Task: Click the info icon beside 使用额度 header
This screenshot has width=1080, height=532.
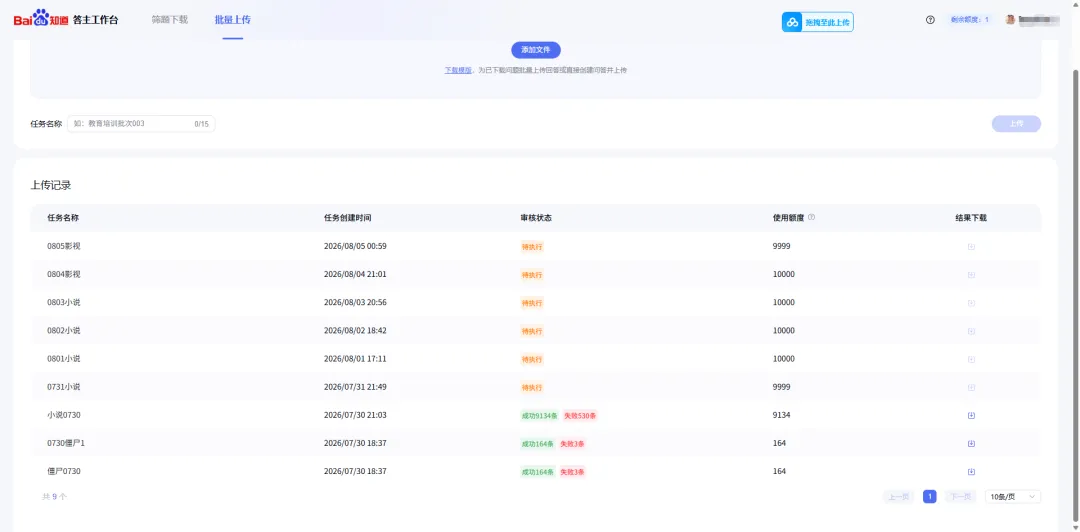Action: [811, 217]
